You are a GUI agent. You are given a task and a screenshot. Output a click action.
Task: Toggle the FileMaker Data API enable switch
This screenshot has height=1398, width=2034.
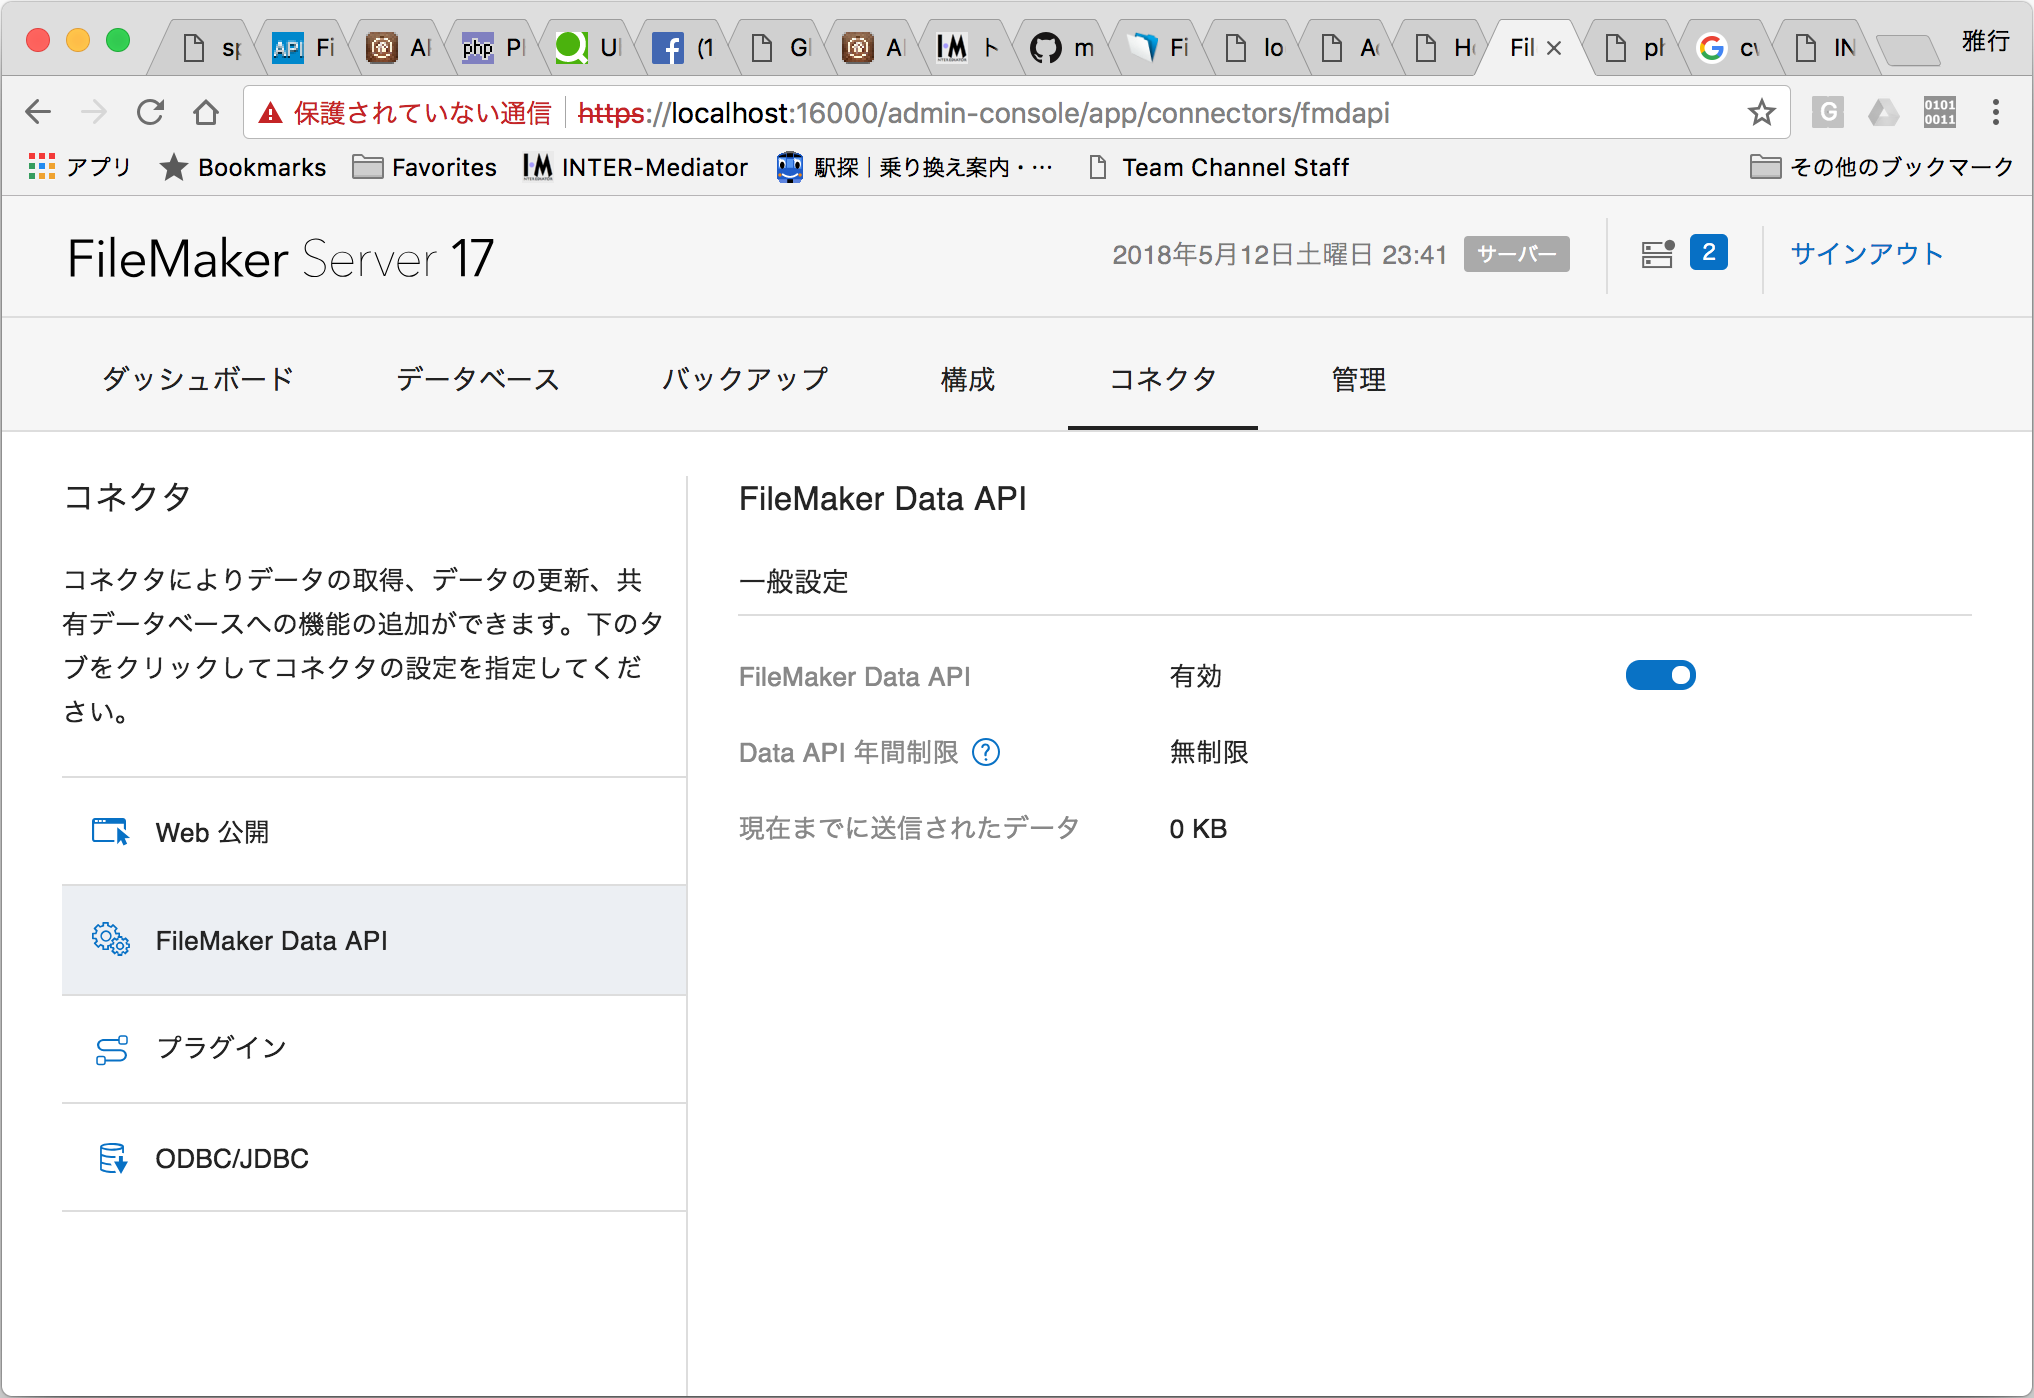pyautogui.click(x=1660, y=676)
